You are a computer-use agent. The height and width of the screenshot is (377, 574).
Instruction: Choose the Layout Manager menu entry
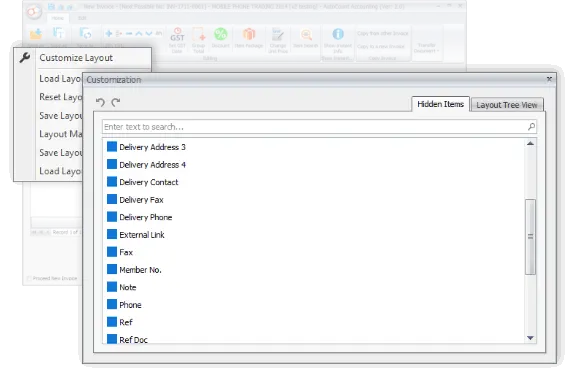(x=61, y=134)
